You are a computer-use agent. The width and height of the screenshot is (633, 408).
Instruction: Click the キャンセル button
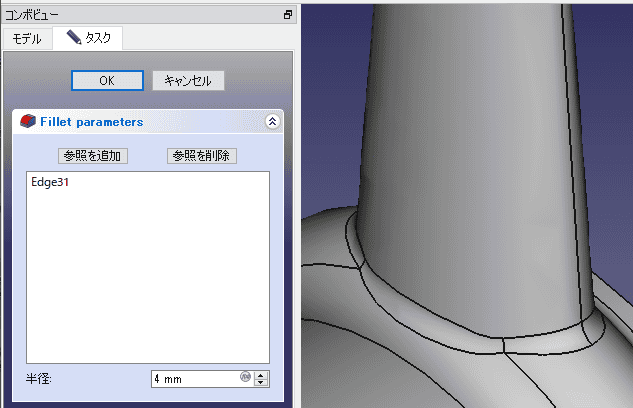tap(188, 81)
